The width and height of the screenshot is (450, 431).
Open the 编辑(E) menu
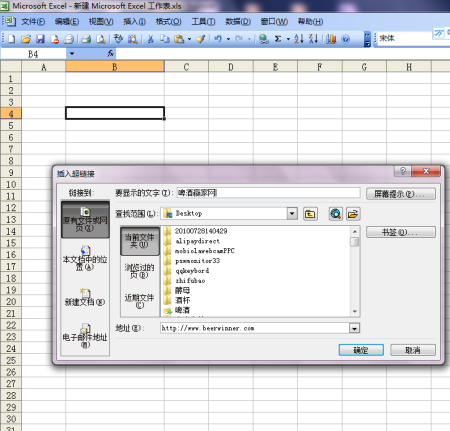(x=67, y=22)
